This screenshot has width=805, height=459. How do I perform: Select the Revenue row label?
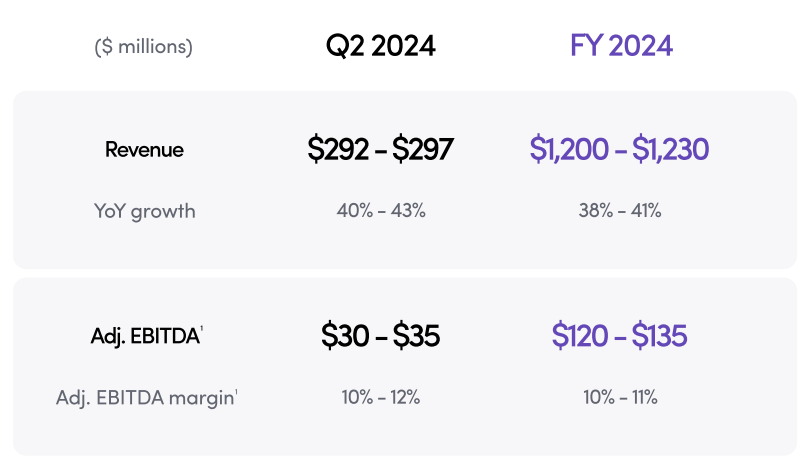(144, 150)
